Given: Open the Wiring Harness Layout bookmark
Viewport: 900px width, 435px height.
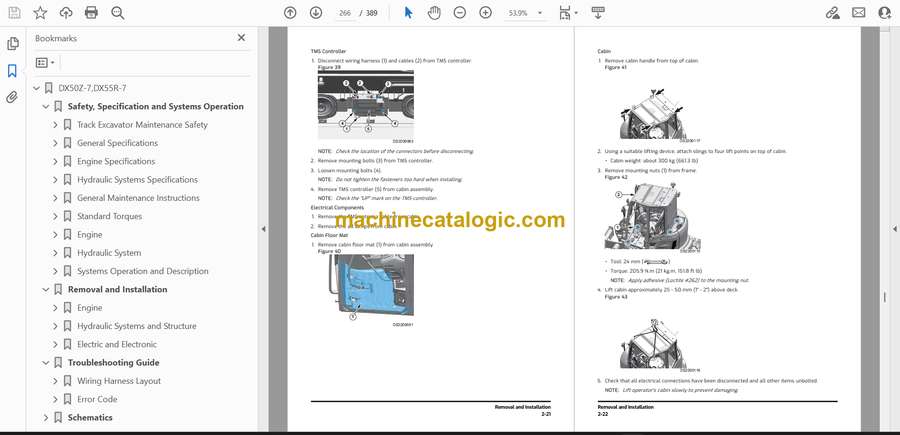Looking at the screenshot, I should click(x=118, y=381).
